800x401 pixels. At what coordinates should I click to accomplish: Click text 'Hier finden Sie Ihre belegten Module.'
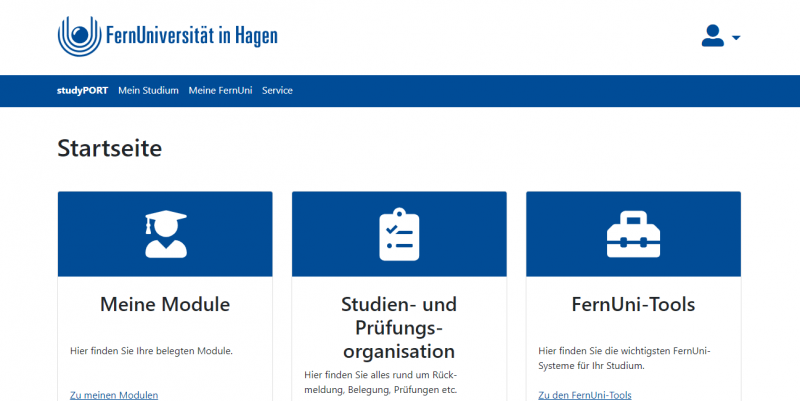pos(151,351)
